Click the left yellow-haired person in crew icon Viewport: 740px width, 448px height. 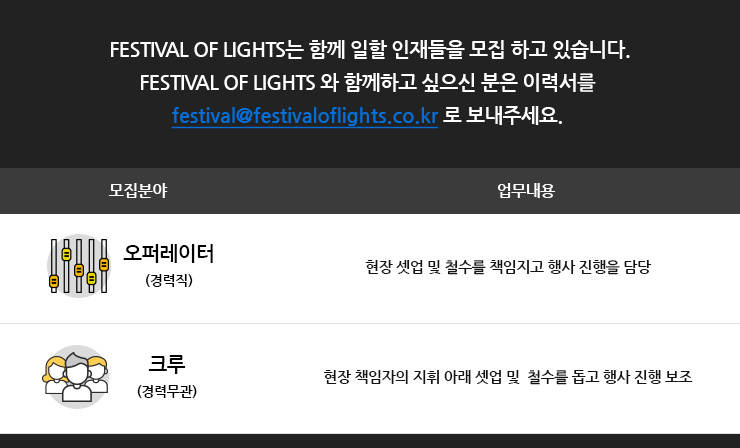pos(54,375)
